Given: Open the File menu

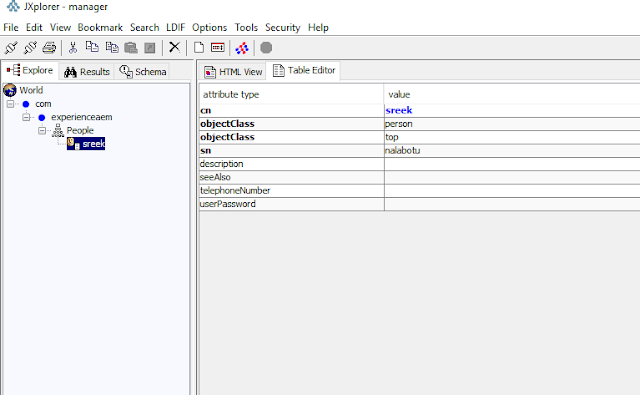Looking at the screenshot, I should [11, 27].
